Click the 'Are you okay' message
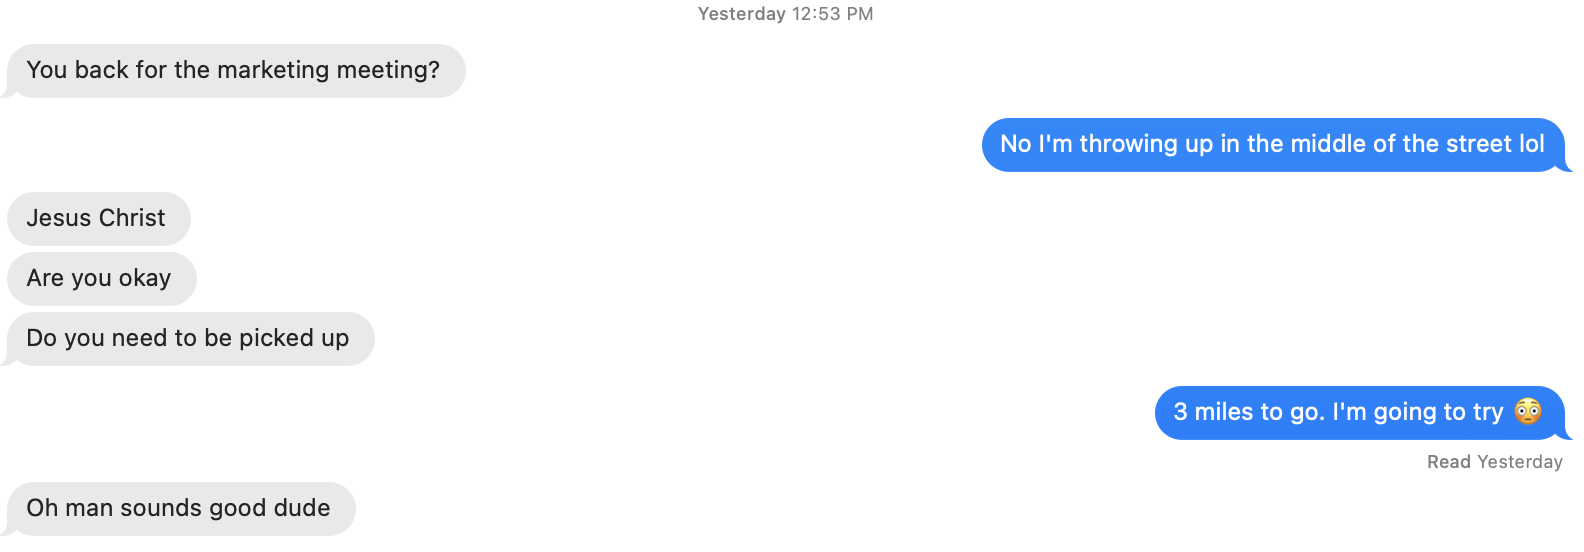Image resolution: width=1584 pixels, height=552 pixels. pos(101,279)
